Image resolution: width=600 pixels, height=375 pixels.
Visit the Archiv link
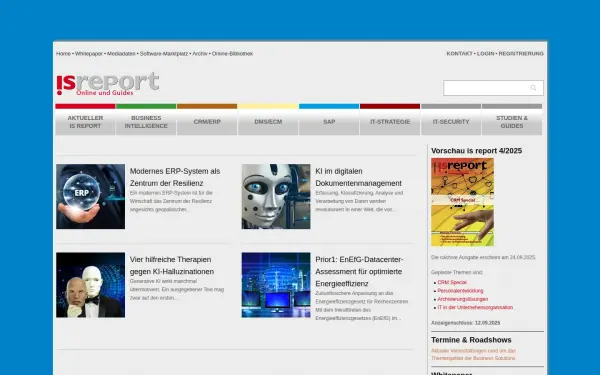(200, 54)
